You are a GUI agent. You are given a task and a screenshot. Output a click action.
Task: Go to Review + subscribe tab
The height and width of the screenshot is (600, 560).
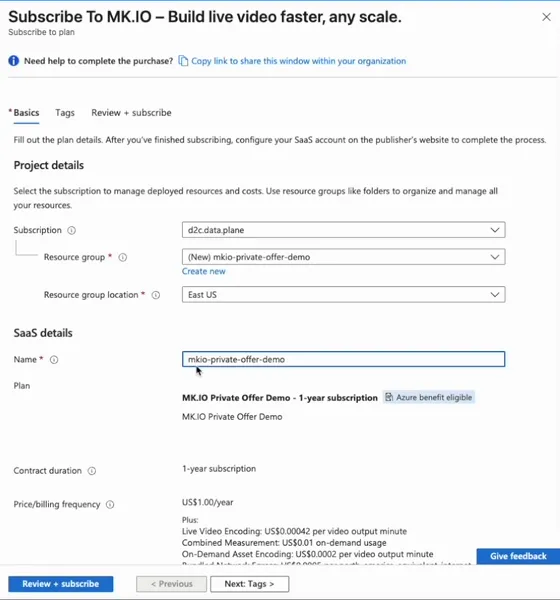(x=131, y=113)
